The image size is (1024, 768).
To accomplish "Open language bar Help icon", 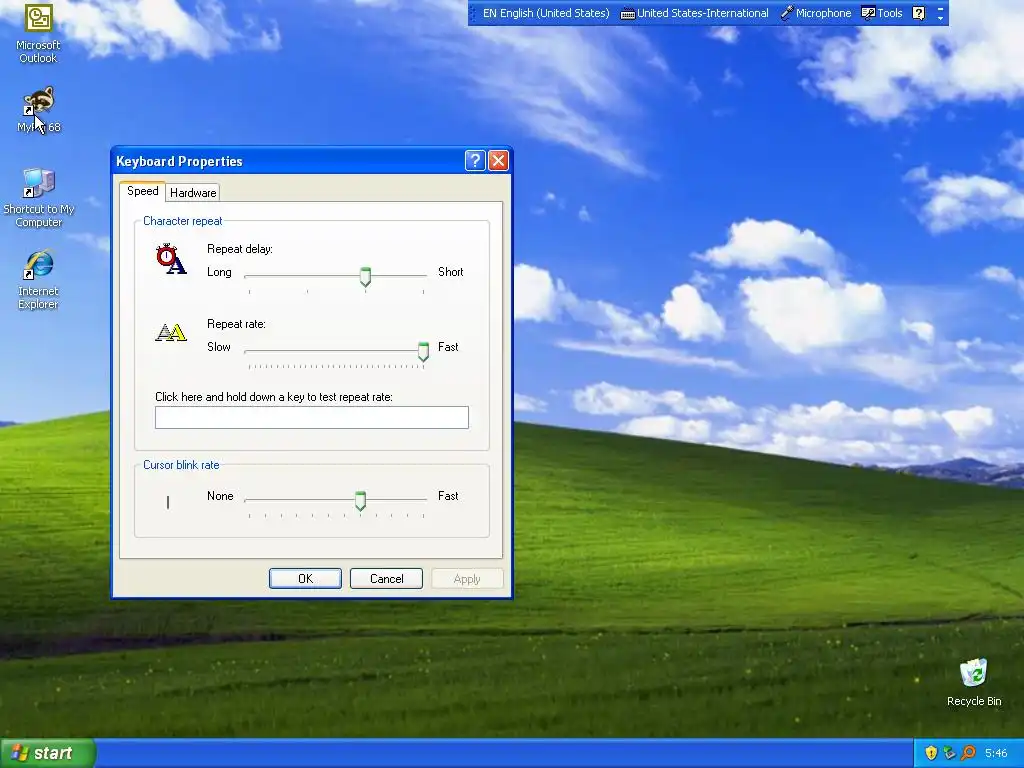I will [918, 13].
